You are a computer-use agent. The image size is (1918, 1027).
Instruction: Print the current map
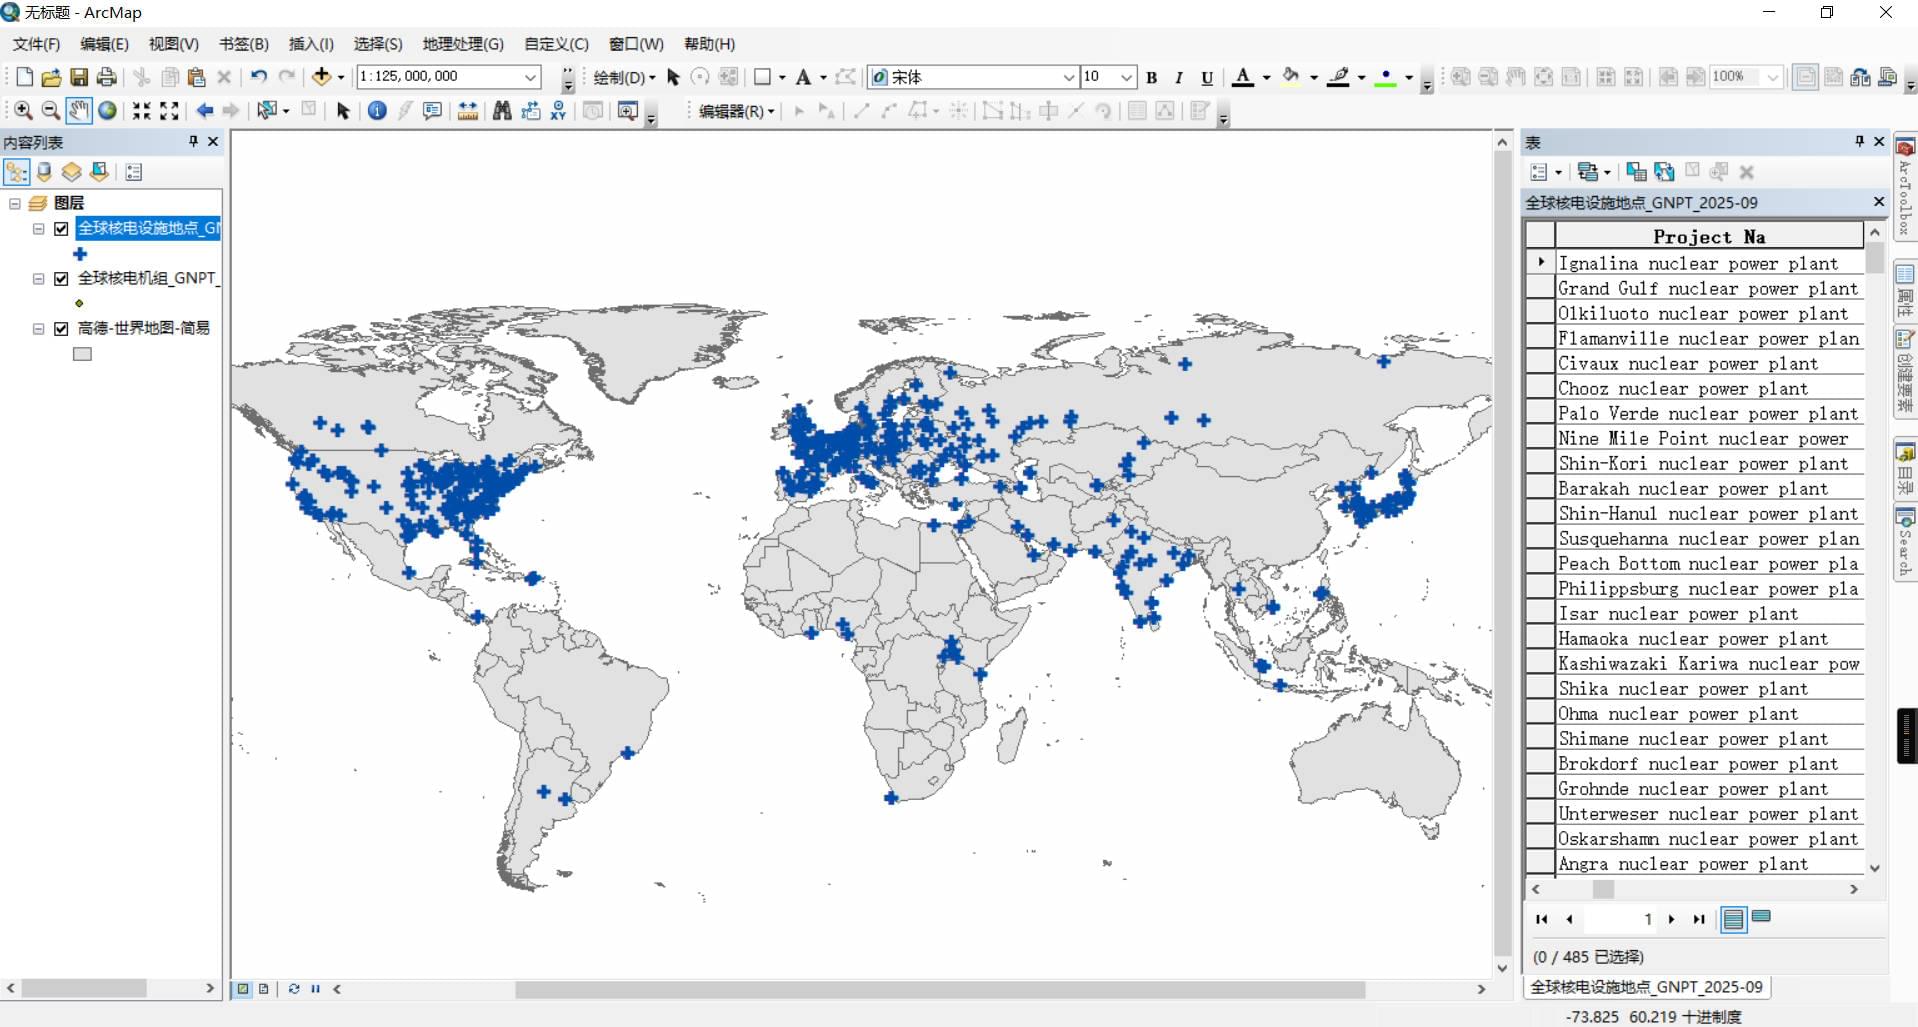point(107,77)
